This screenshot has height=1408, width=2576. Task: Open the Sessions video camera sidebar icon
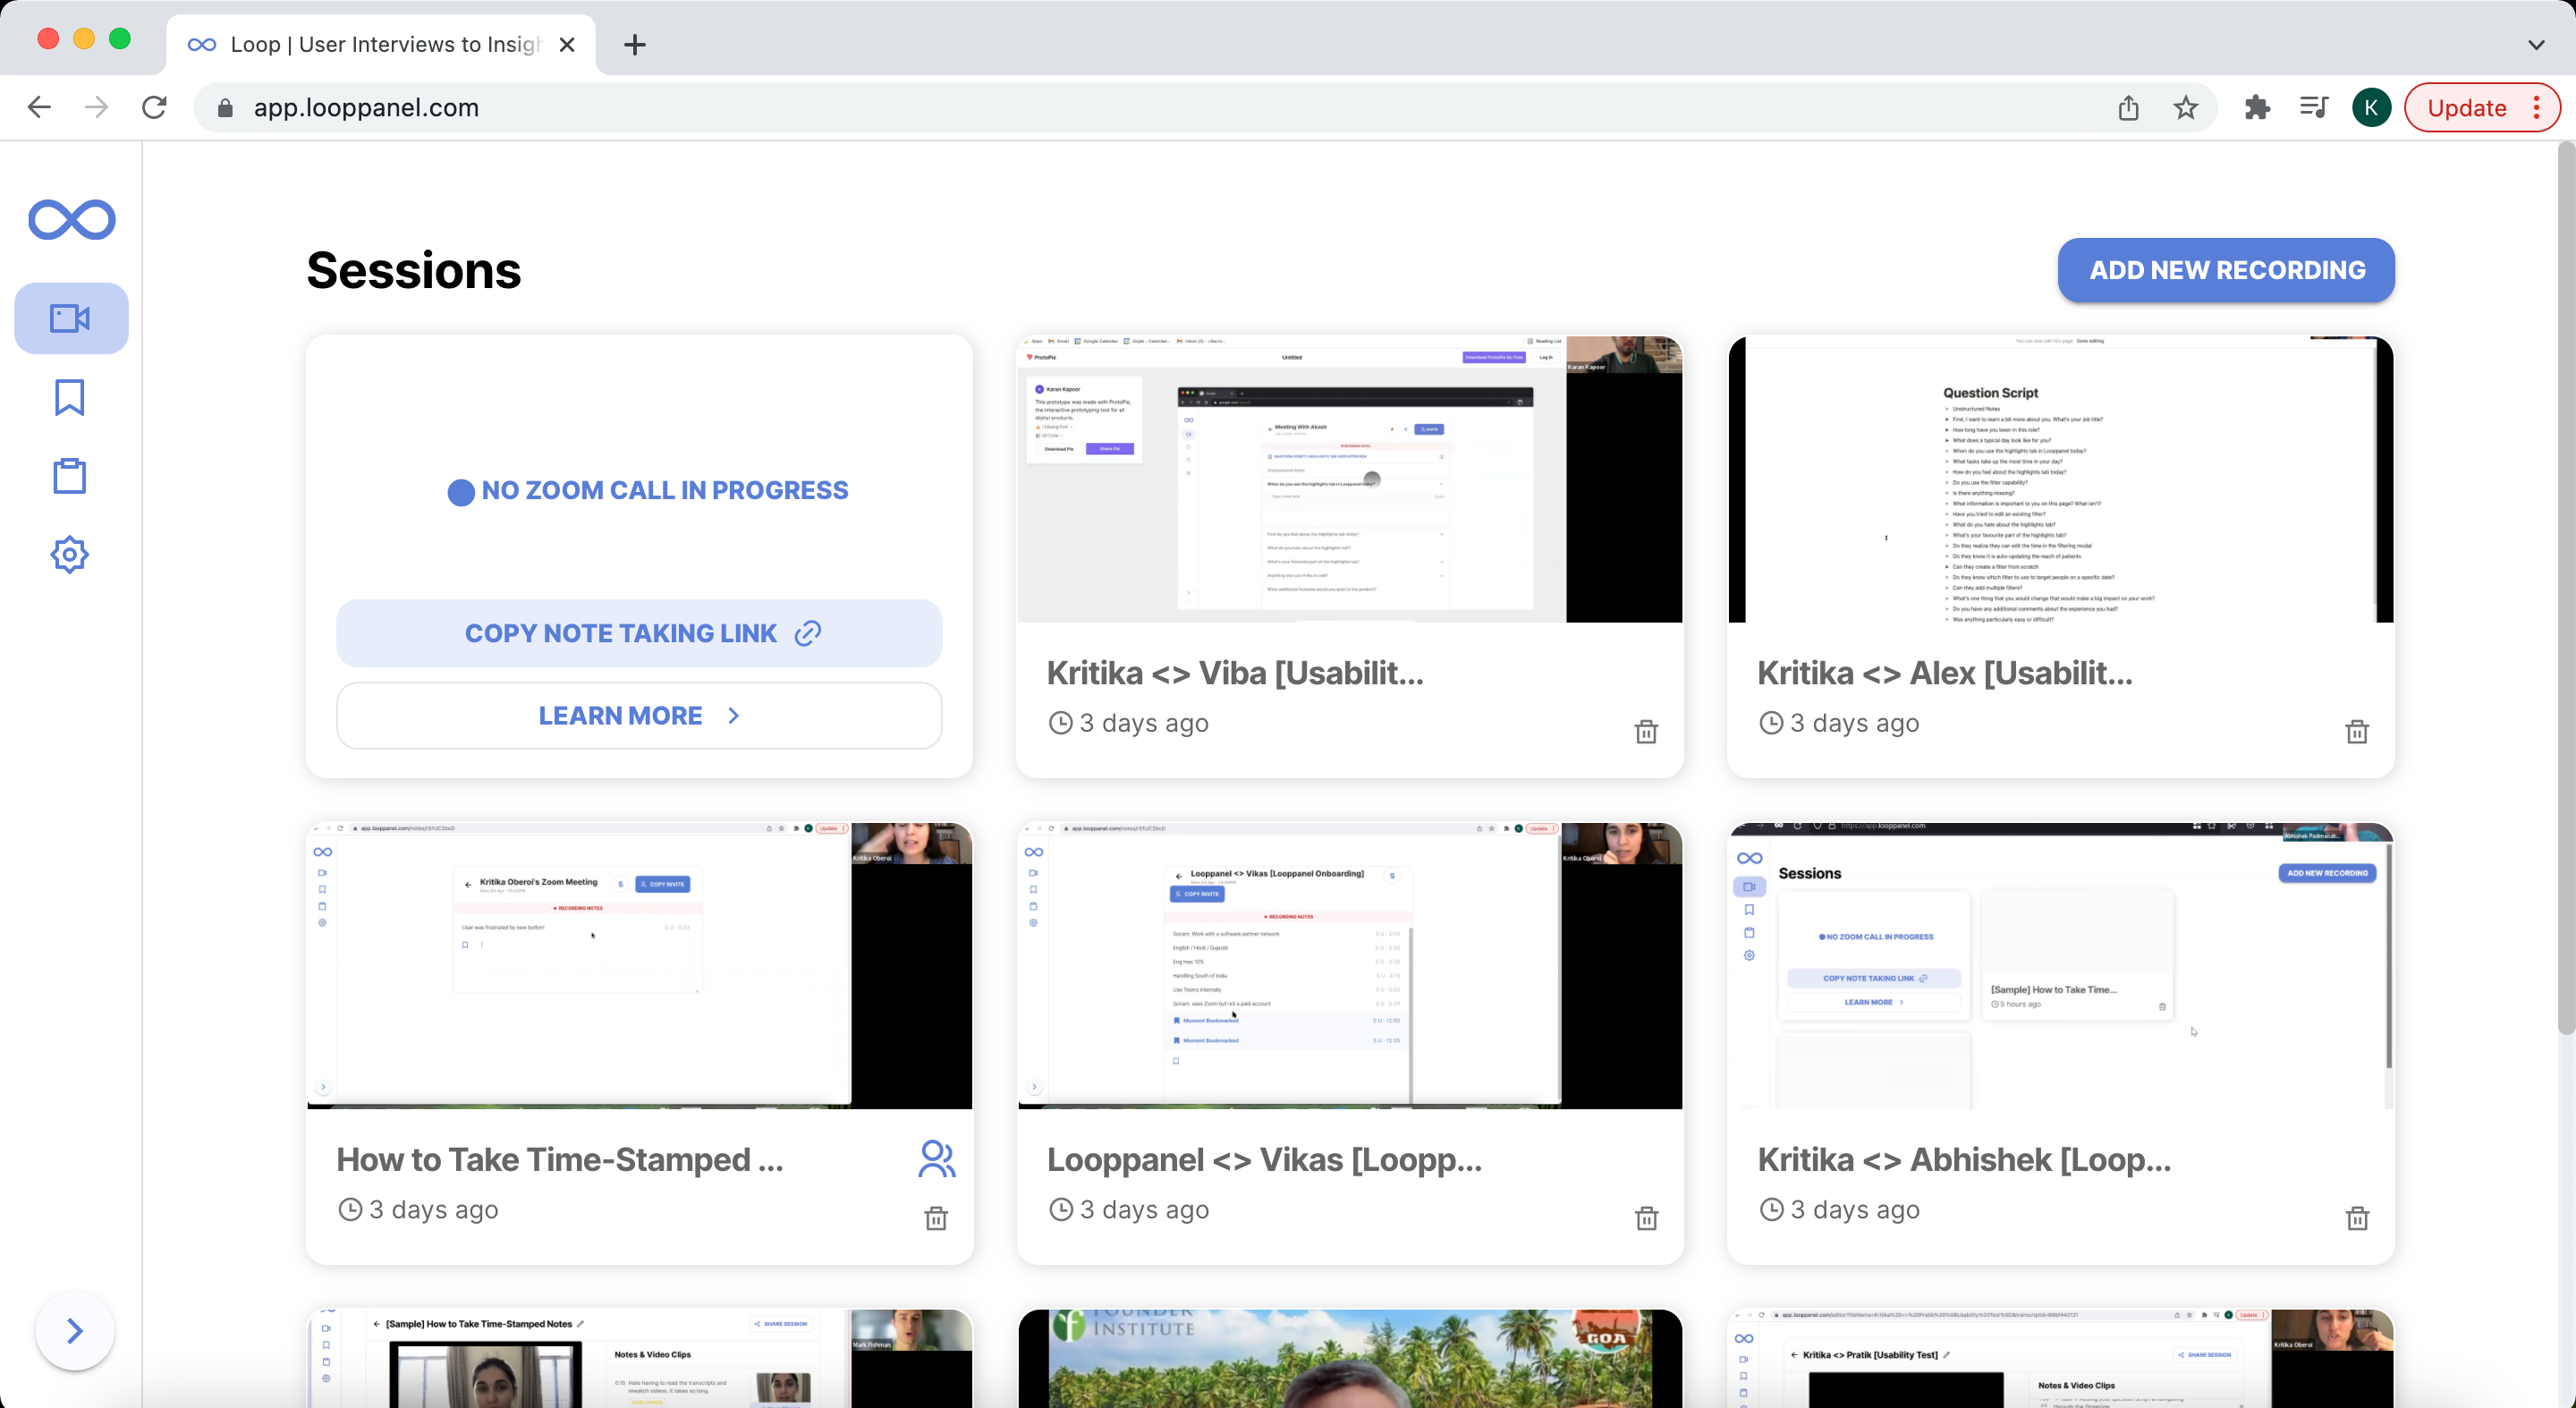pos(70,318)
